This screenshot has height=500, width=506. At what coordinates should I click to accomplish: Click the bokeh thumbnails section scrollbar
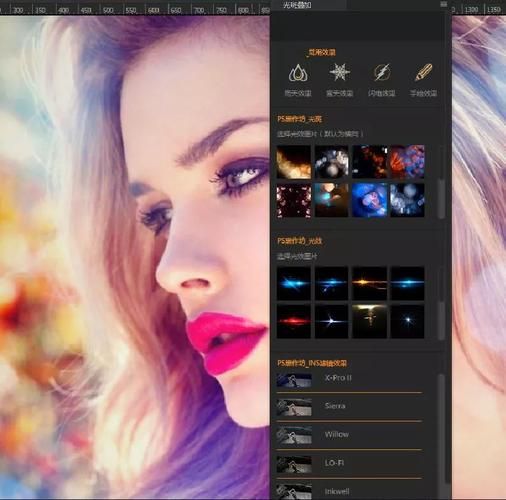point(442,199)
